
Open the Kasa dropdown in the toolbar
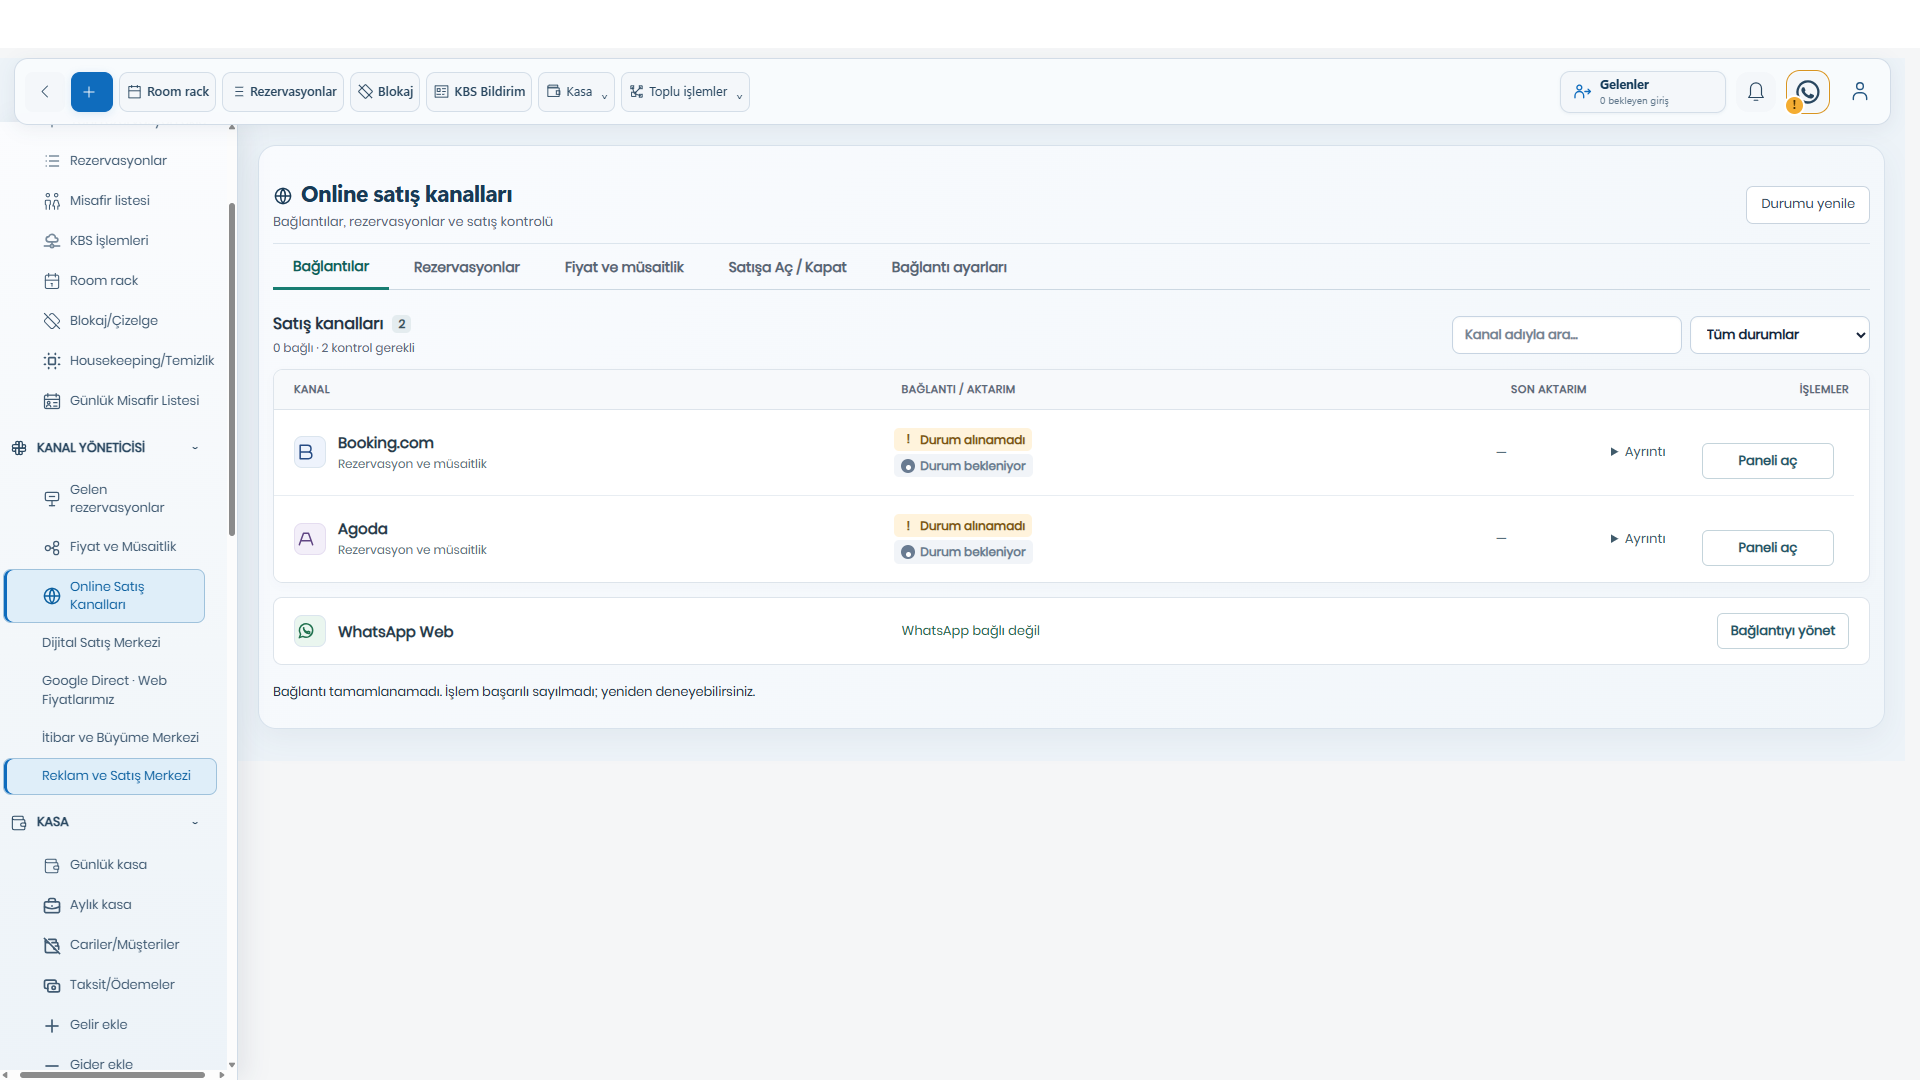[576, 92]
